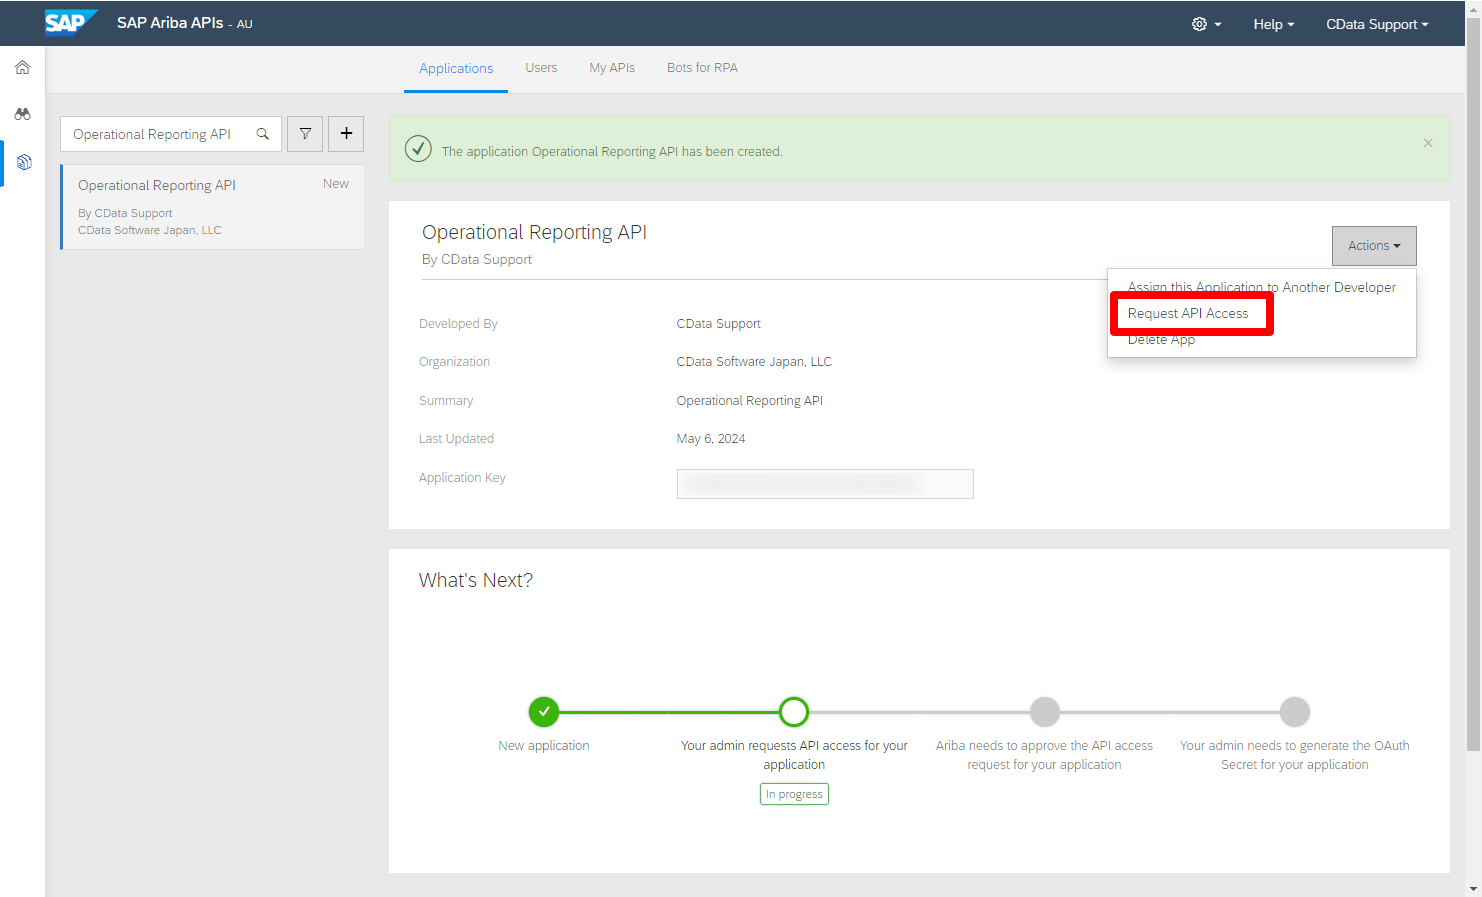The height and width of the screenshot is (897, 1482).
Task: Click the Summary value Operational Reporting API
Action: 750,401
